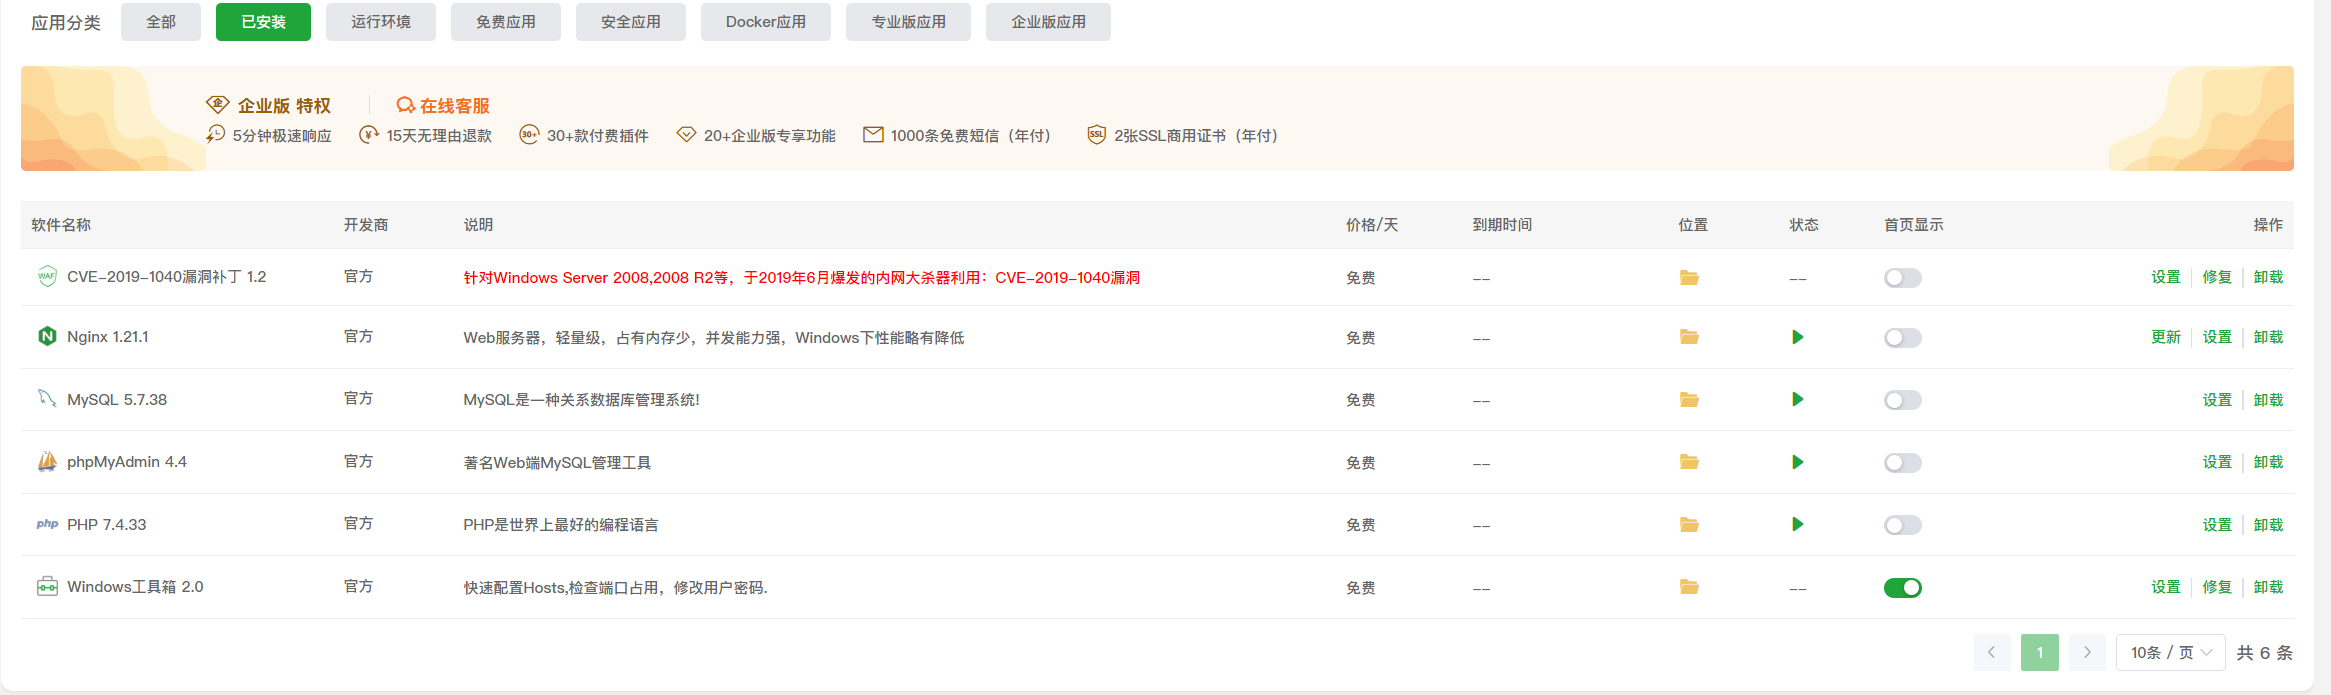2331x695 pixels.
Task: Click the 15天无理由退款 yen icon
Action: [x=369, y=134]
